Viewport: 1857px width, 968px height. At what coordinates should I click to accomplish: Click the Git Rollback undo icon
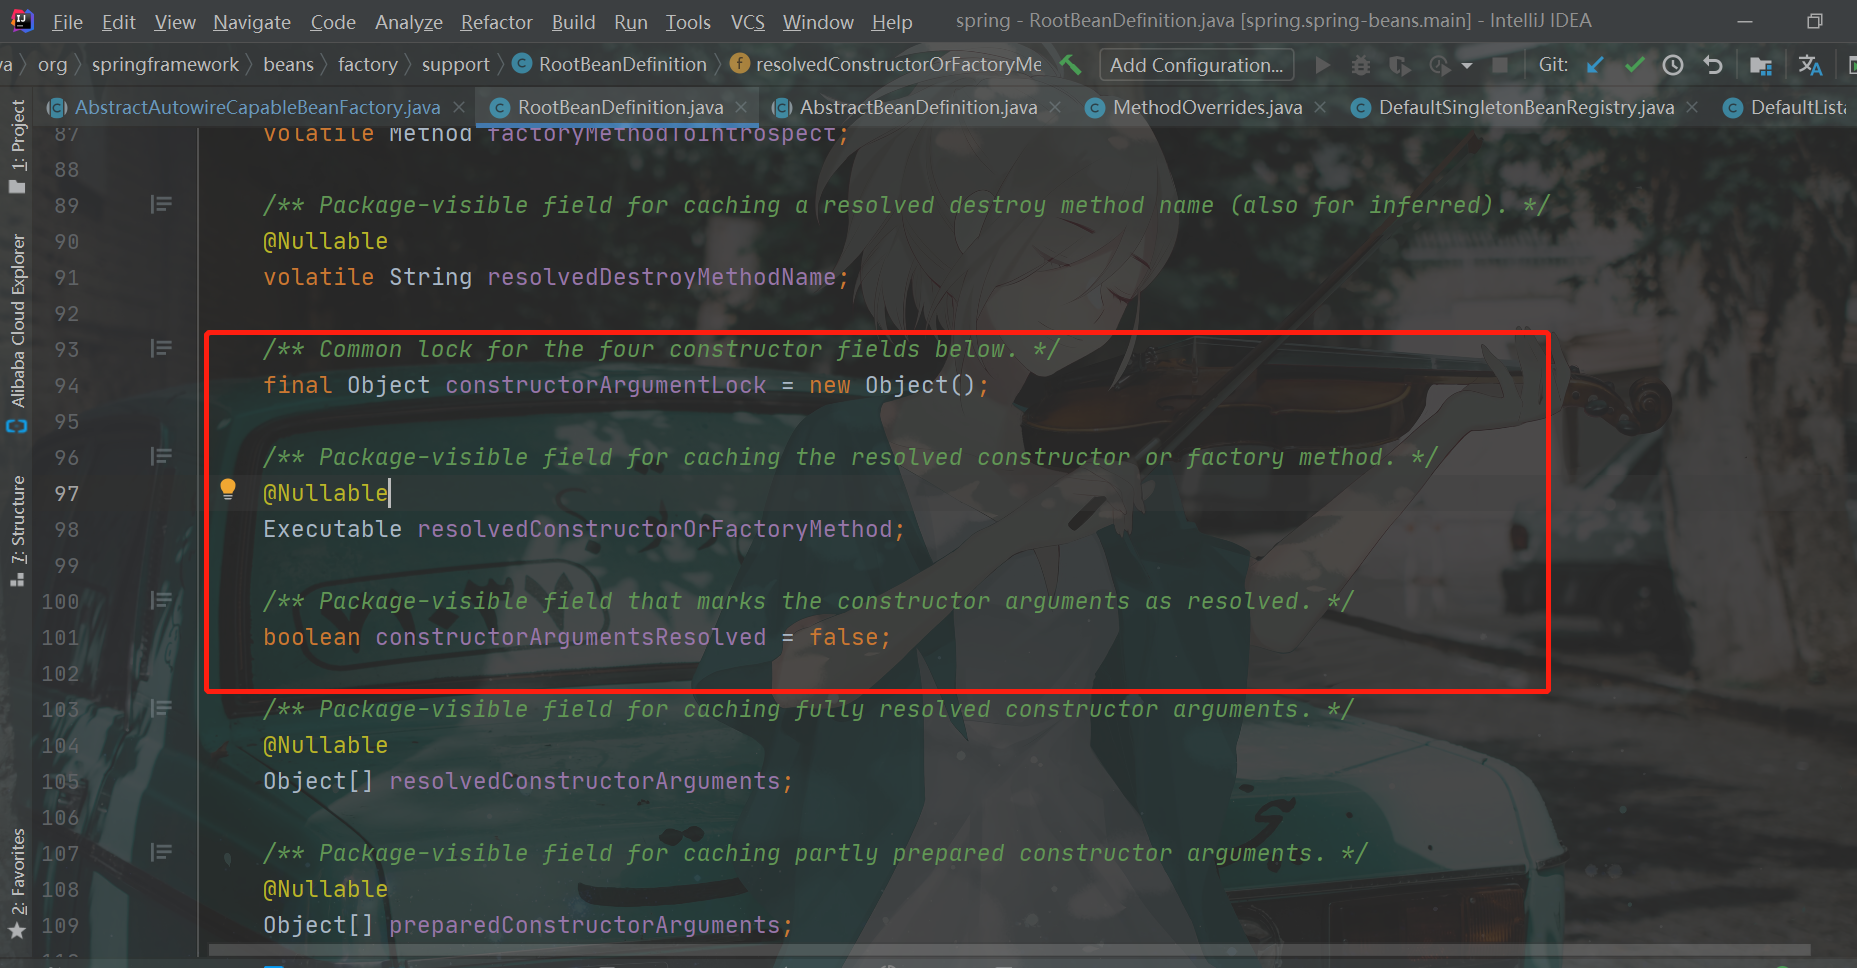1713,65
